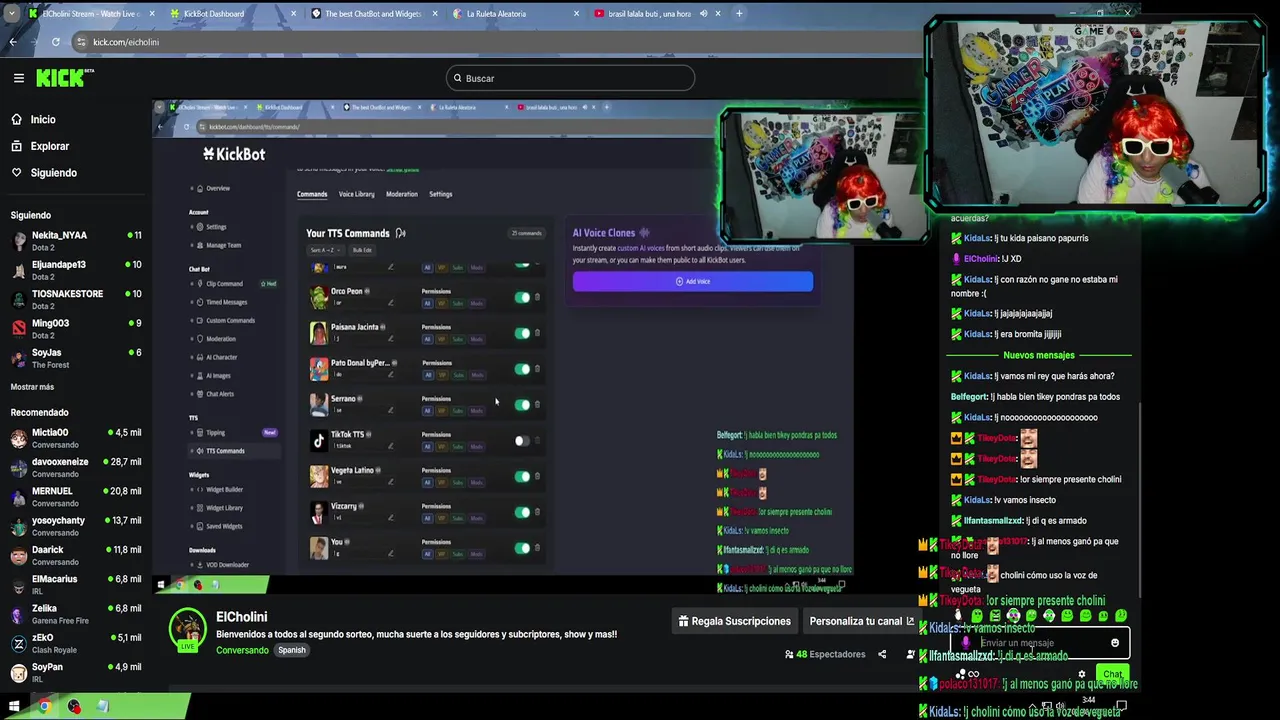Click Personaliza tu canal button
This screenshot has width=1280, height=720.
[x=860, y=621]
